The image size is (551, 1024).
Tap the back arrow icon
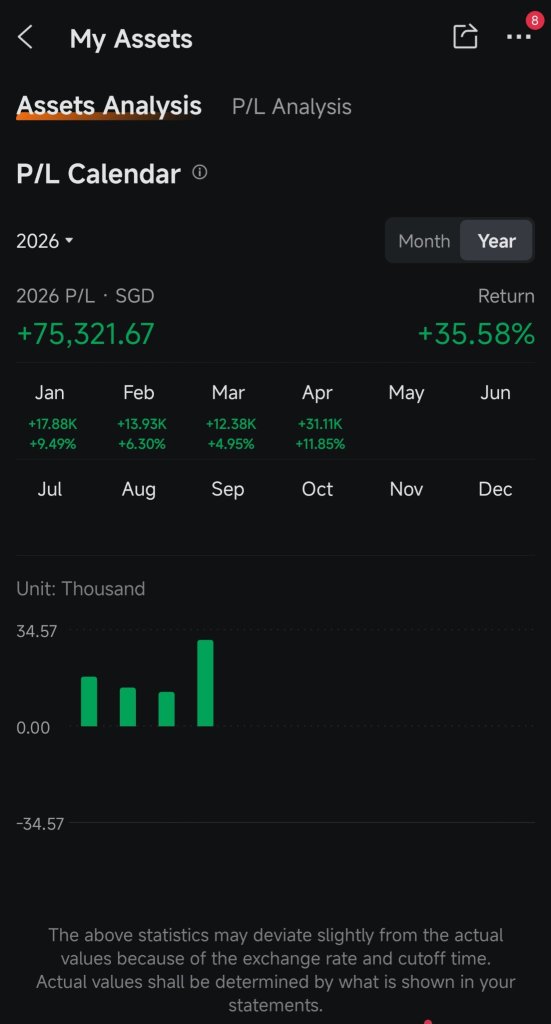tap(25, 37)
